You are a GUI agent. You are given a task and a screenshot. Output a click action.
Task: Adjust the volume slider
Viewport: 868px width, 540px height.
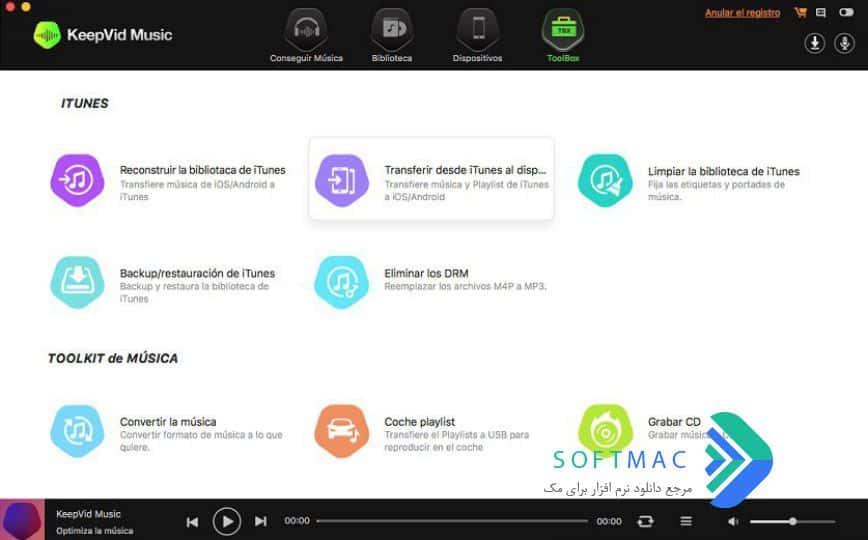point(793,521)
